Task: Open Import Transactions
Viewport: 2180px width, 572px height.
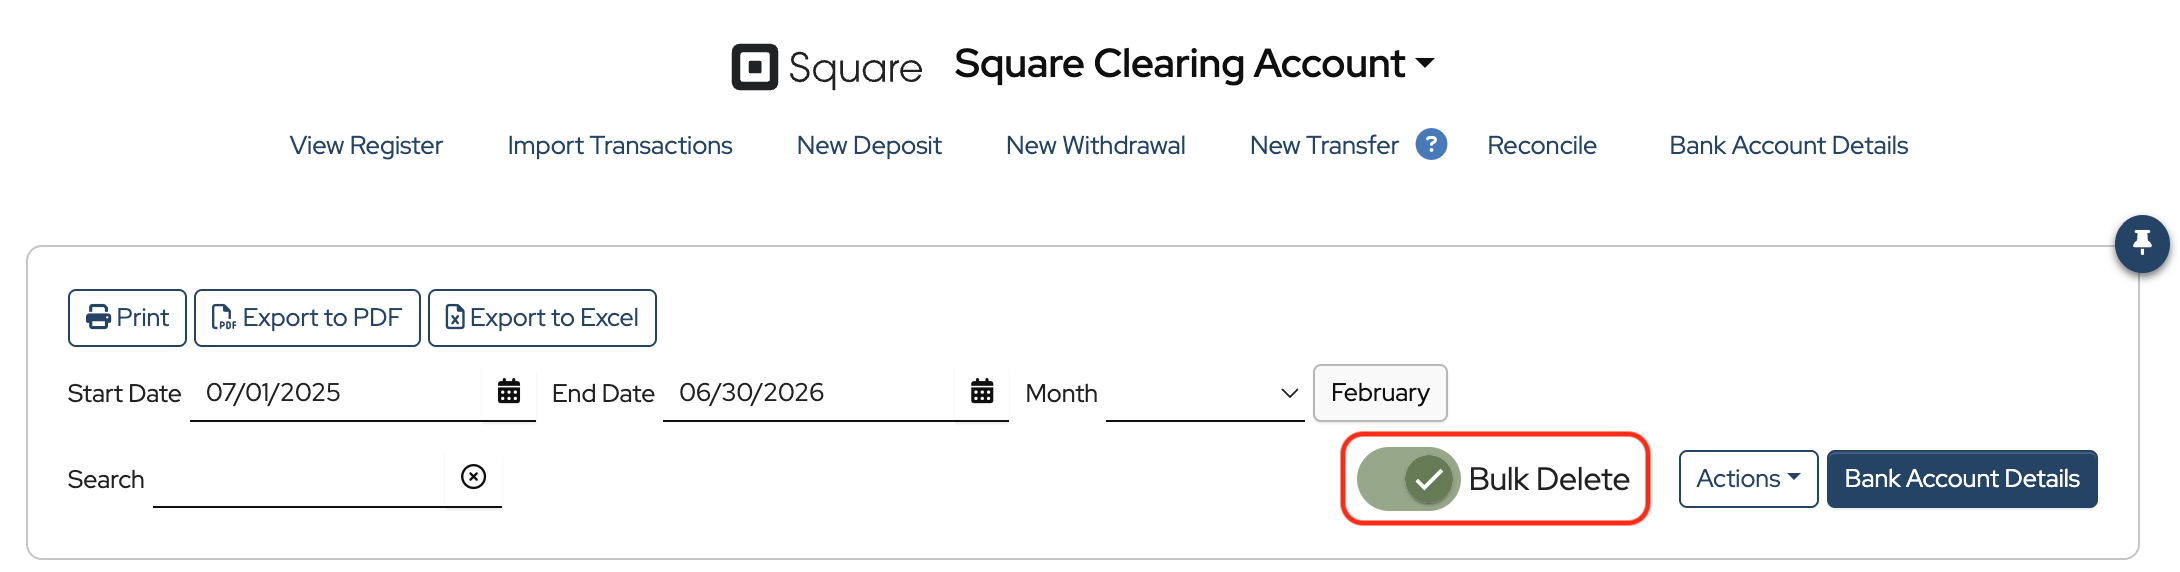Action: (x=619, y=145)
